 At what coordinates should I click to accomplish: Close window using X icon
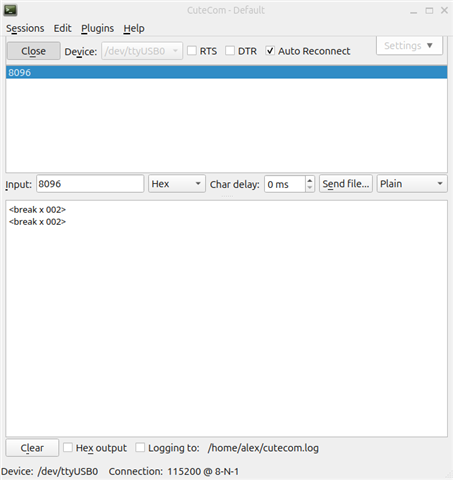[444, 10]
